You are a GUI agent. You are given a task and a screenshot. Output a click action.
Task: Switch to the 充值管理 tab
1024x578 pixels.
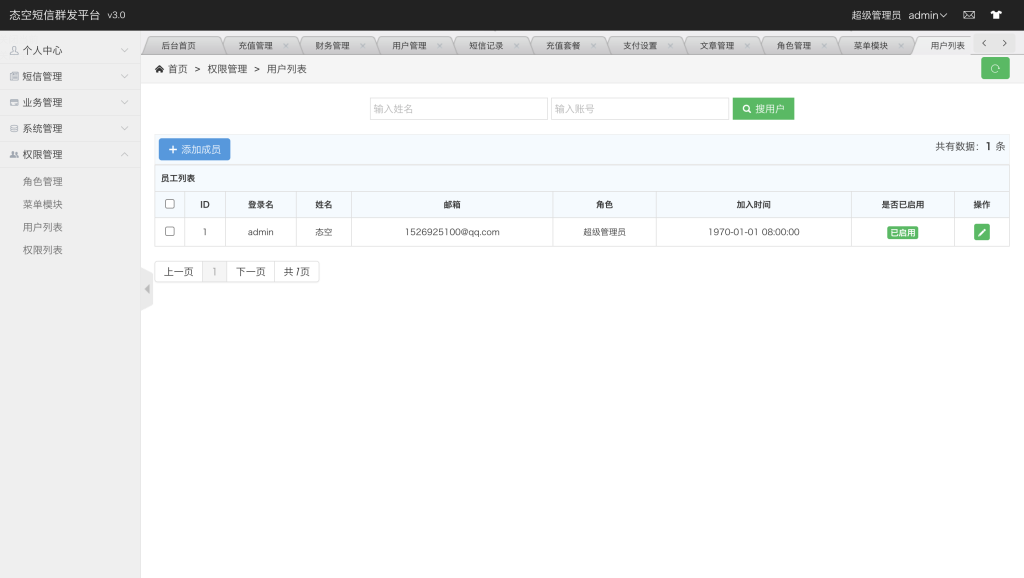[x=258, y=44]
